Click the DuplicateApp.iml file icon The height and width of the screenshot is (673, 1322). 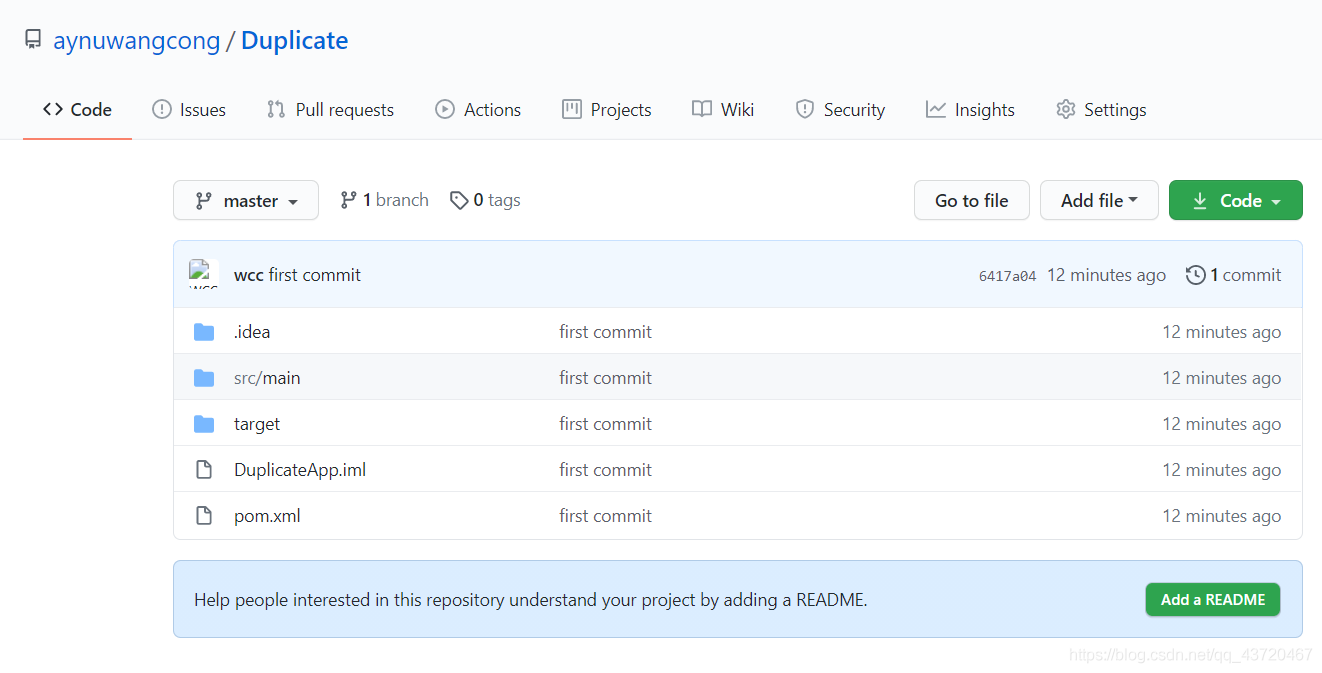tap(204, 470)
